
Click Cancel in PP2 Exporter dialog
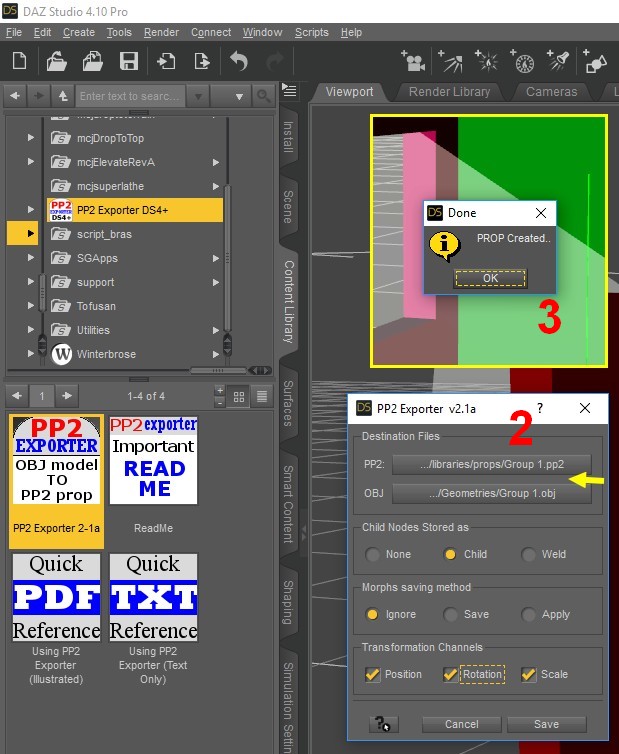pos(461,724)
